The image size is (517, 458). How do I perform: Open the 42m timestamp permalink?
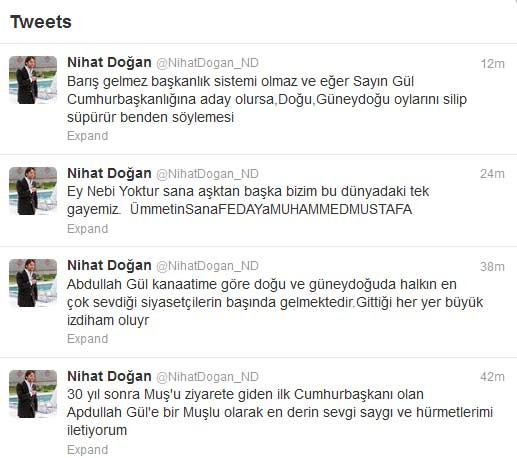pos(492,377)
